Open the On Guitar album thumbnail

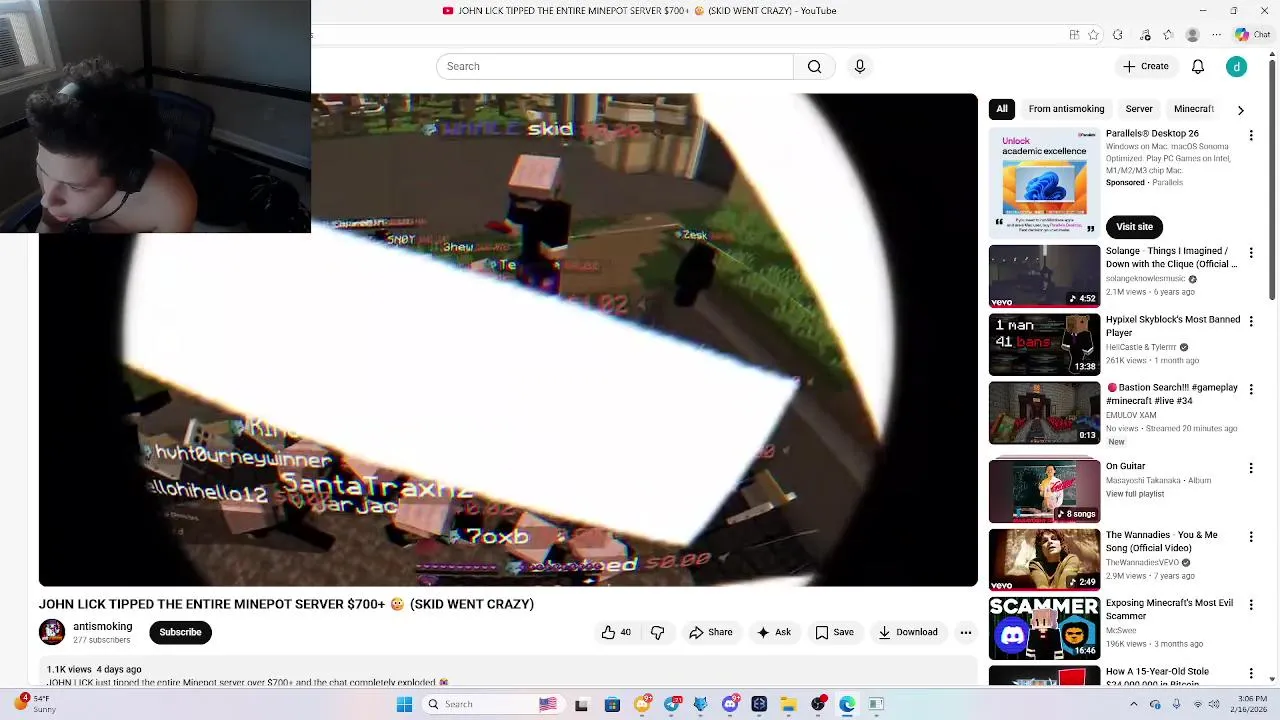pos(1044,490)
